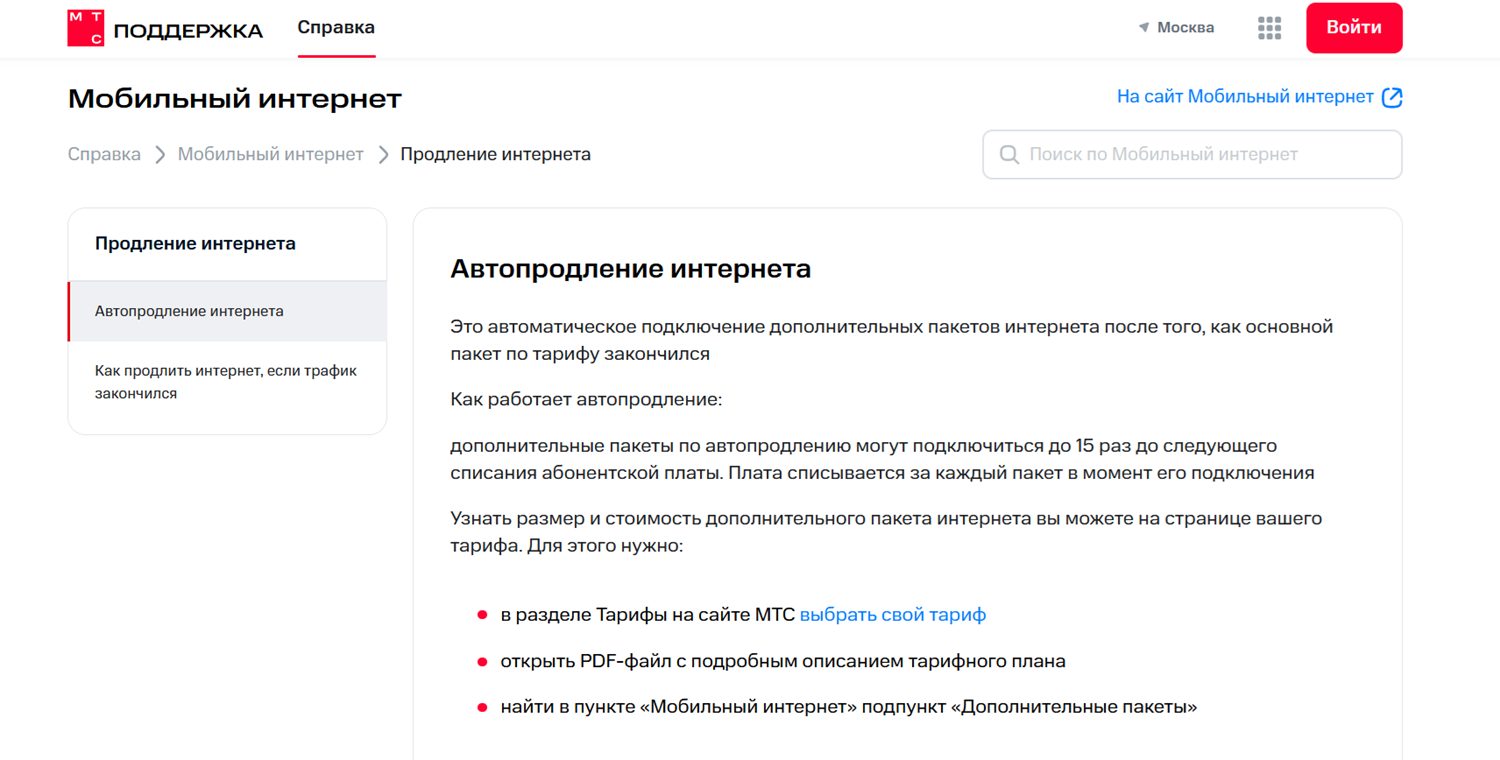Screen dimensions: 1500x760
Task: Click the Автопродление интернета article heading
Action: click(630, 269)
